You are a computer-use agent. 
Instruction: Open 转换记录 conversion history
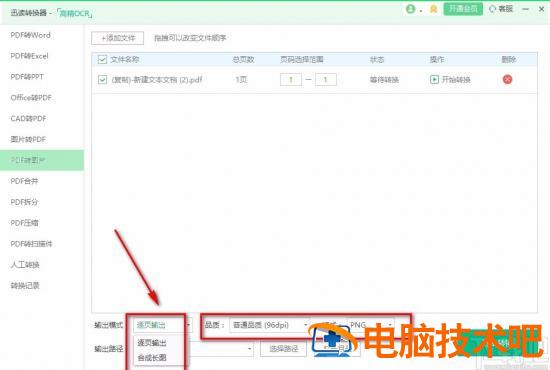[25, 285]
